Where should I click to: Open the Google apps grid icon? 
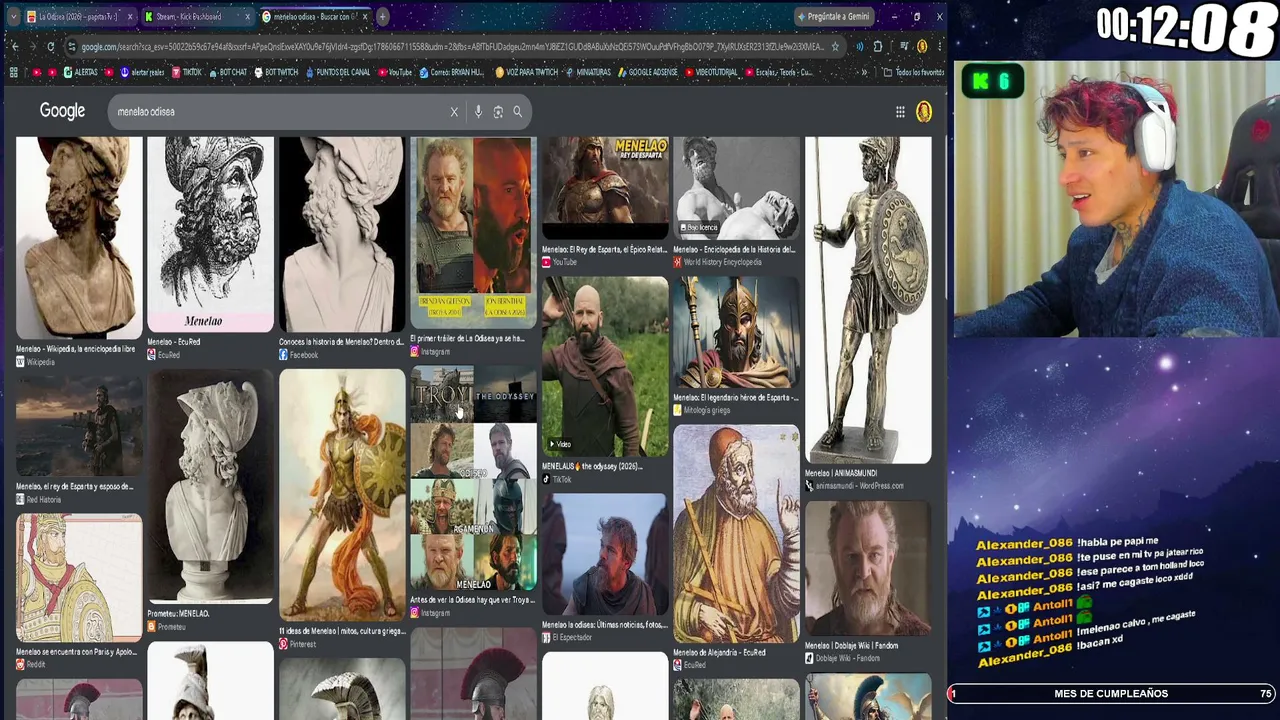pos(900,112)
